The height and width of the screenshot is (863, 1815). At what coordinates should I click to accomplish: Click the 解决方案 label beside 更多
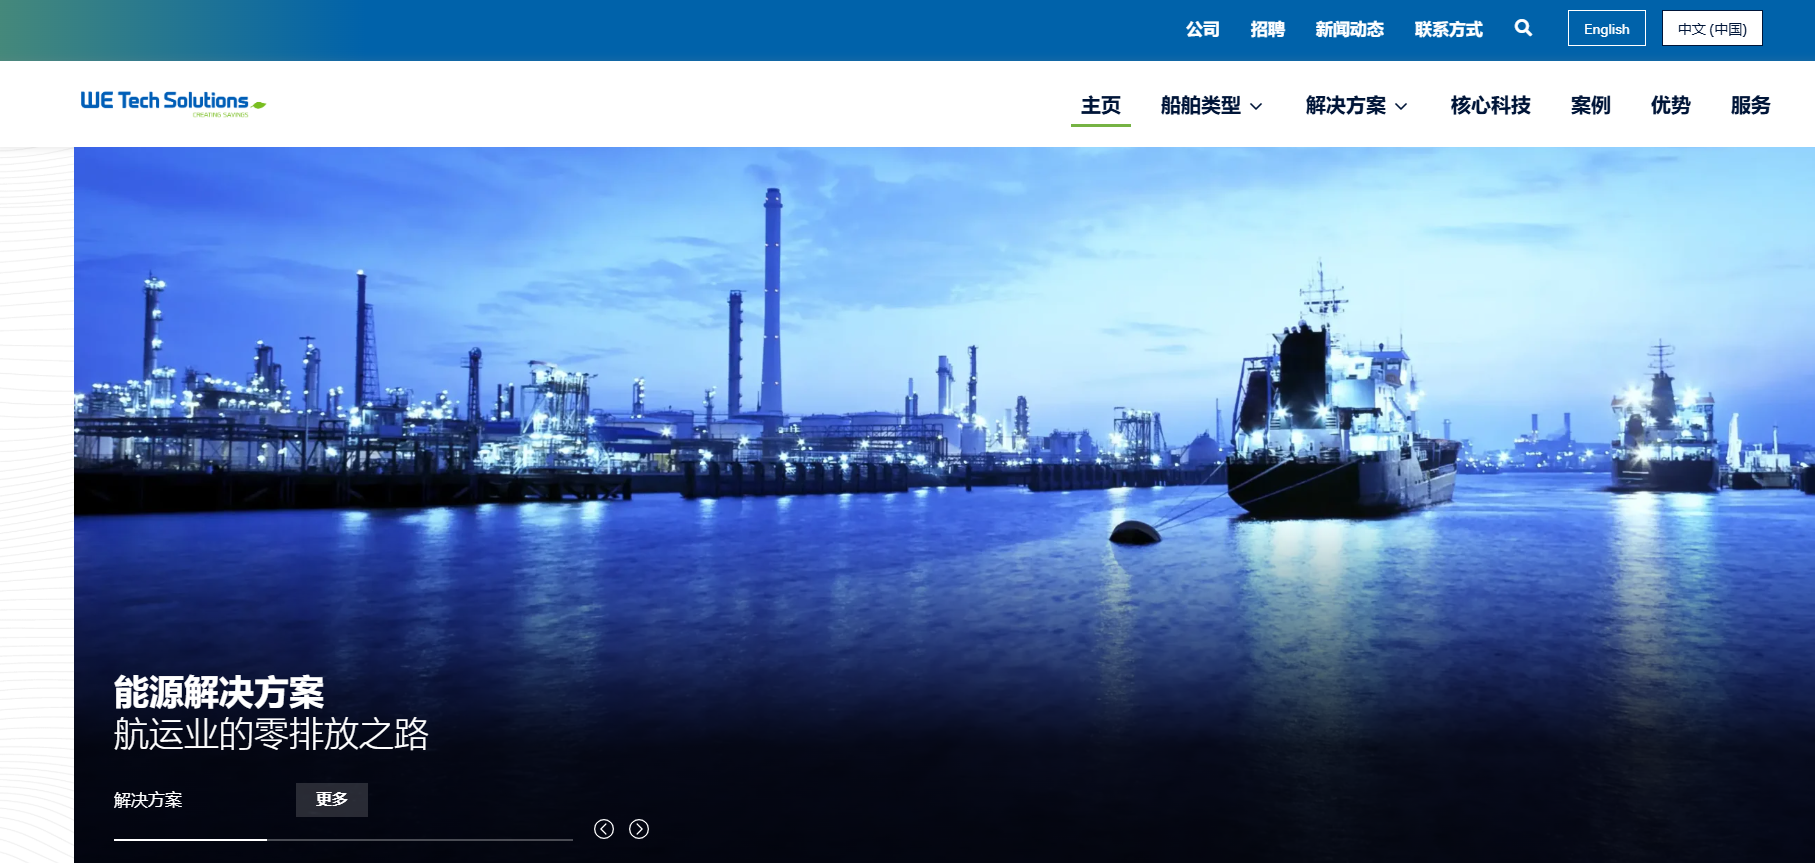[x=148, y=800]
